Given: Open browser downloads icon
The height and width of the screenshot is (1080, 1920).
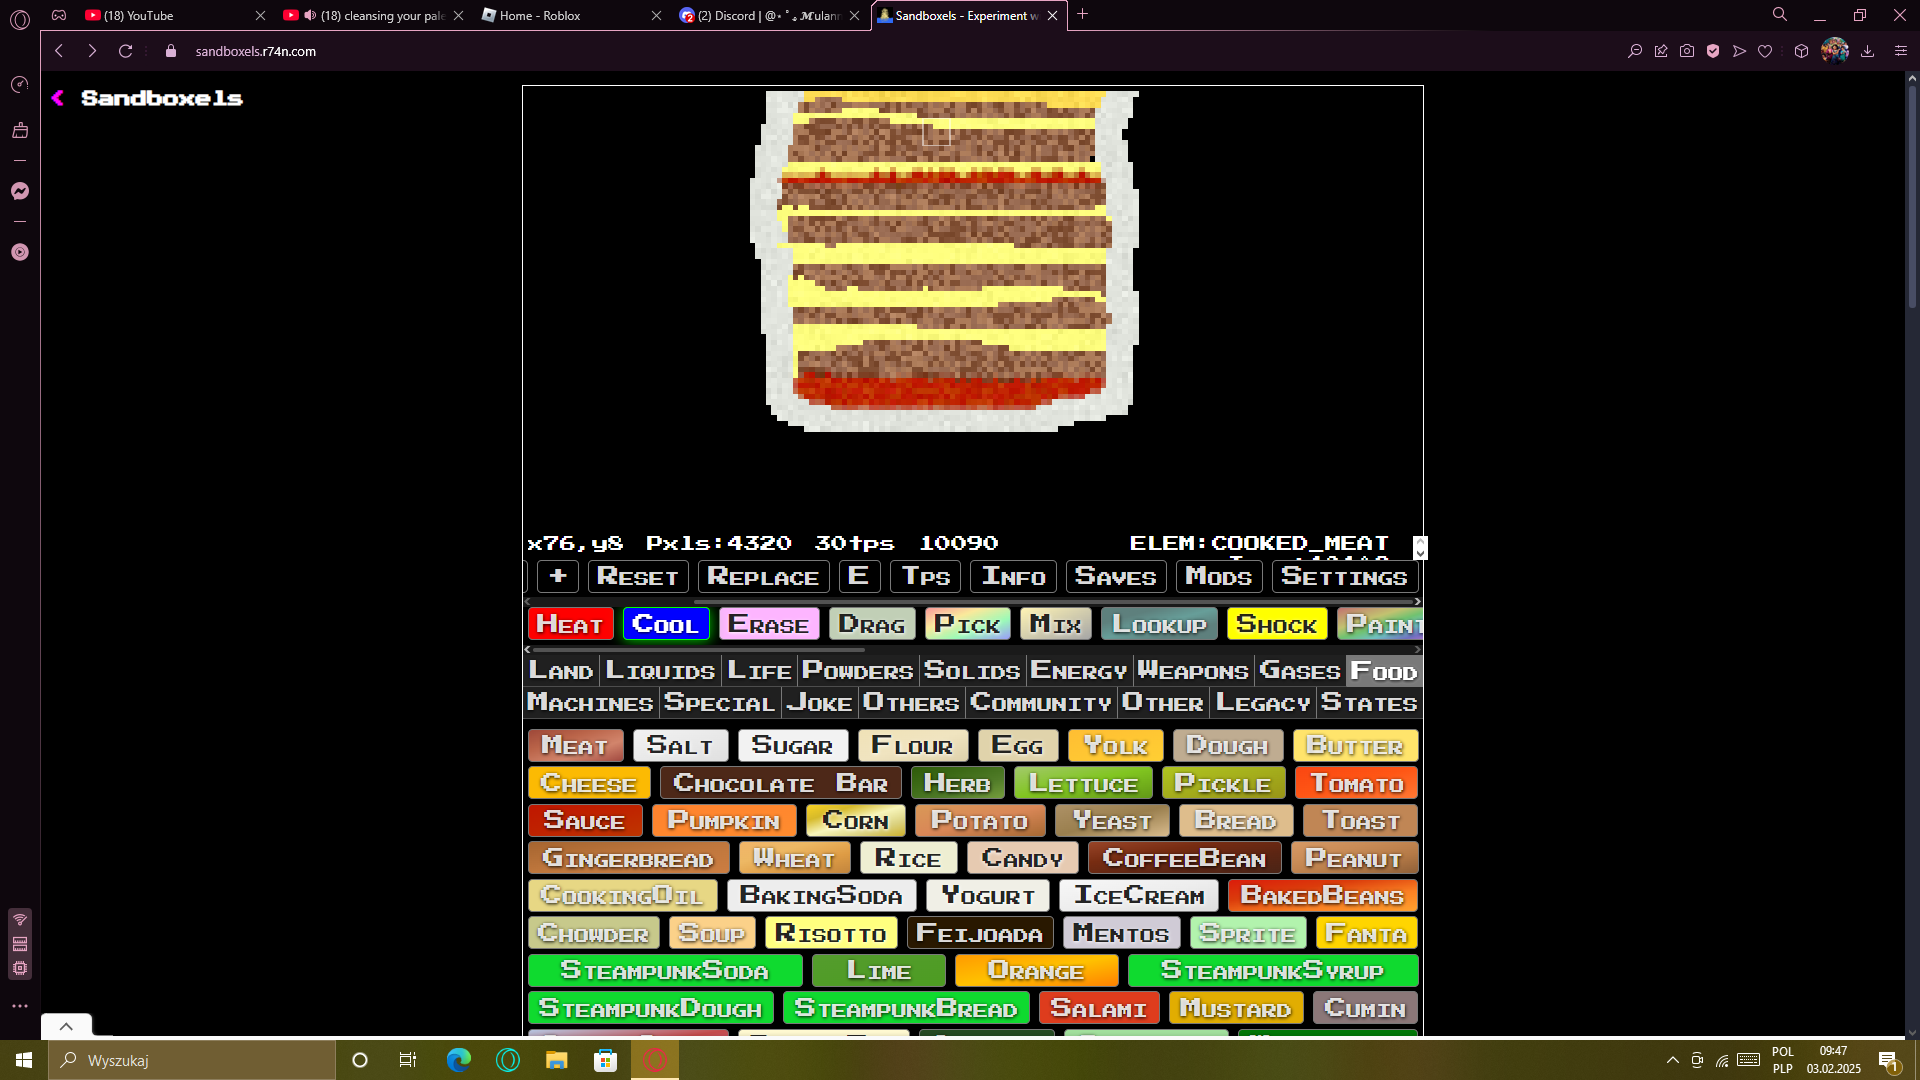Looking at the screenshot, I should (1867, 51).
